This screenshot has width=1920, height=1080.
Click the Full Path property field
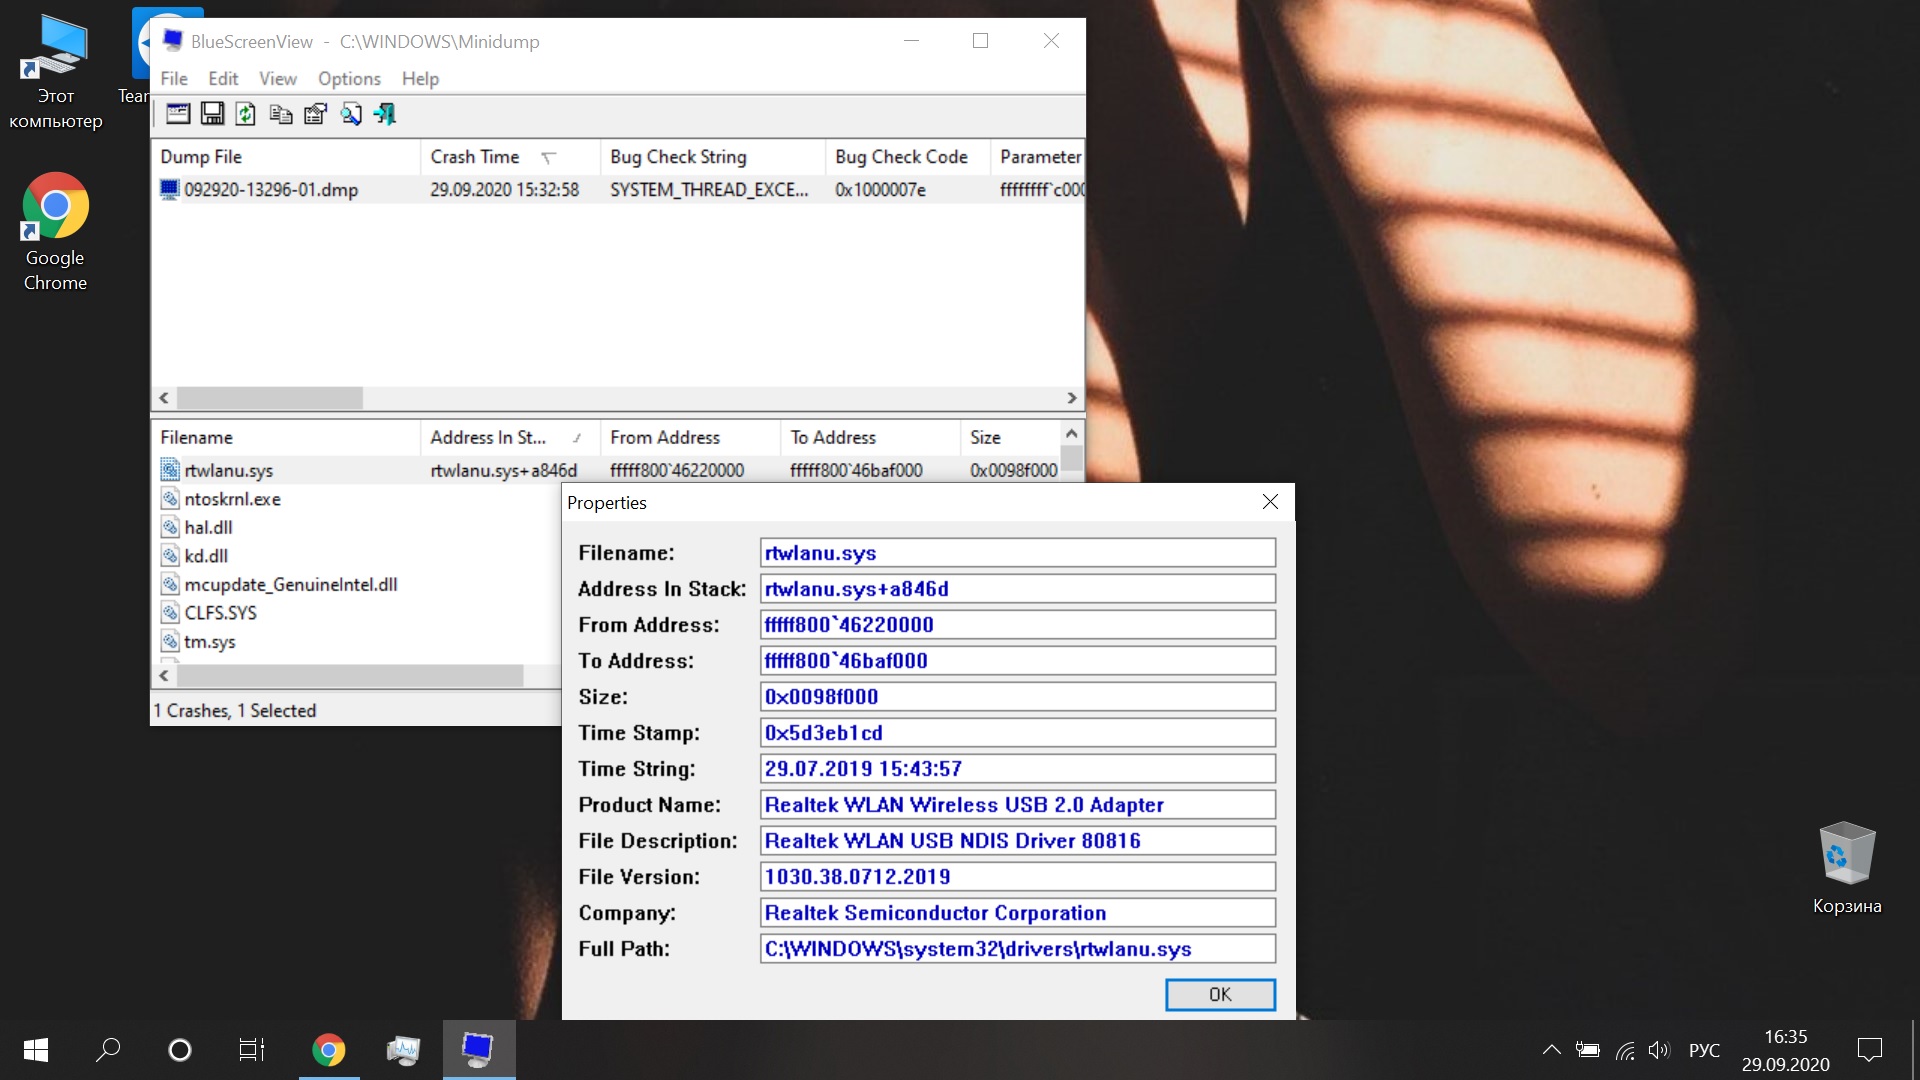[x=1018, y=949]
